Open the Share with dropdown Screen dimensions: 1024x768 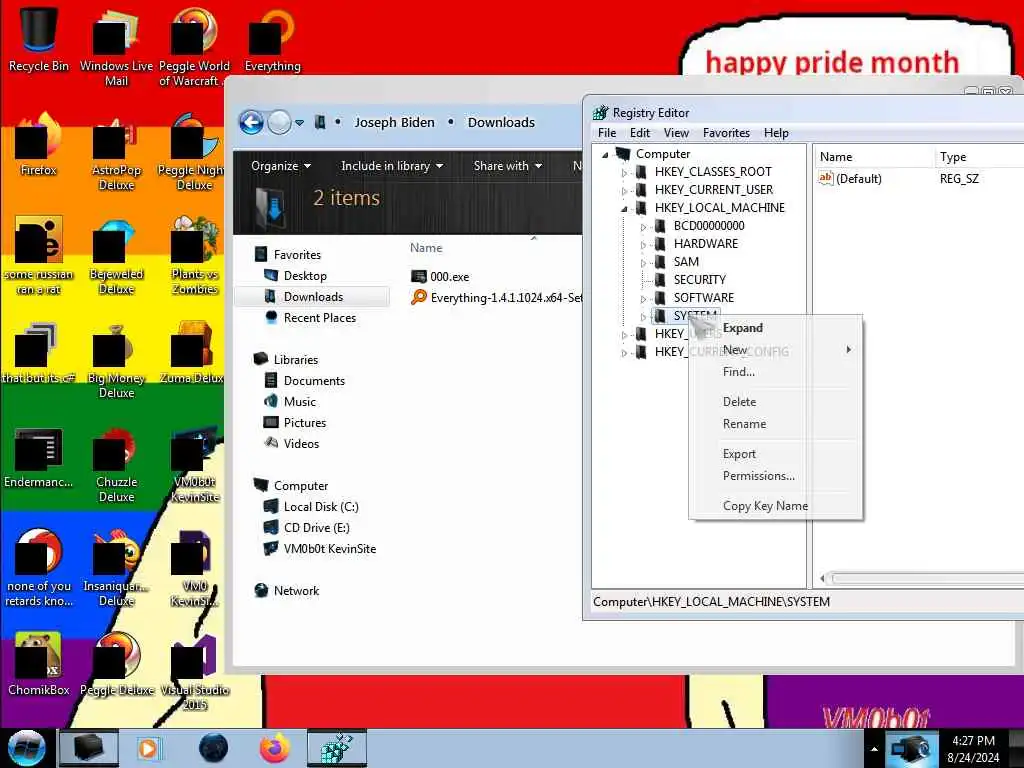[x=508, y=166]
